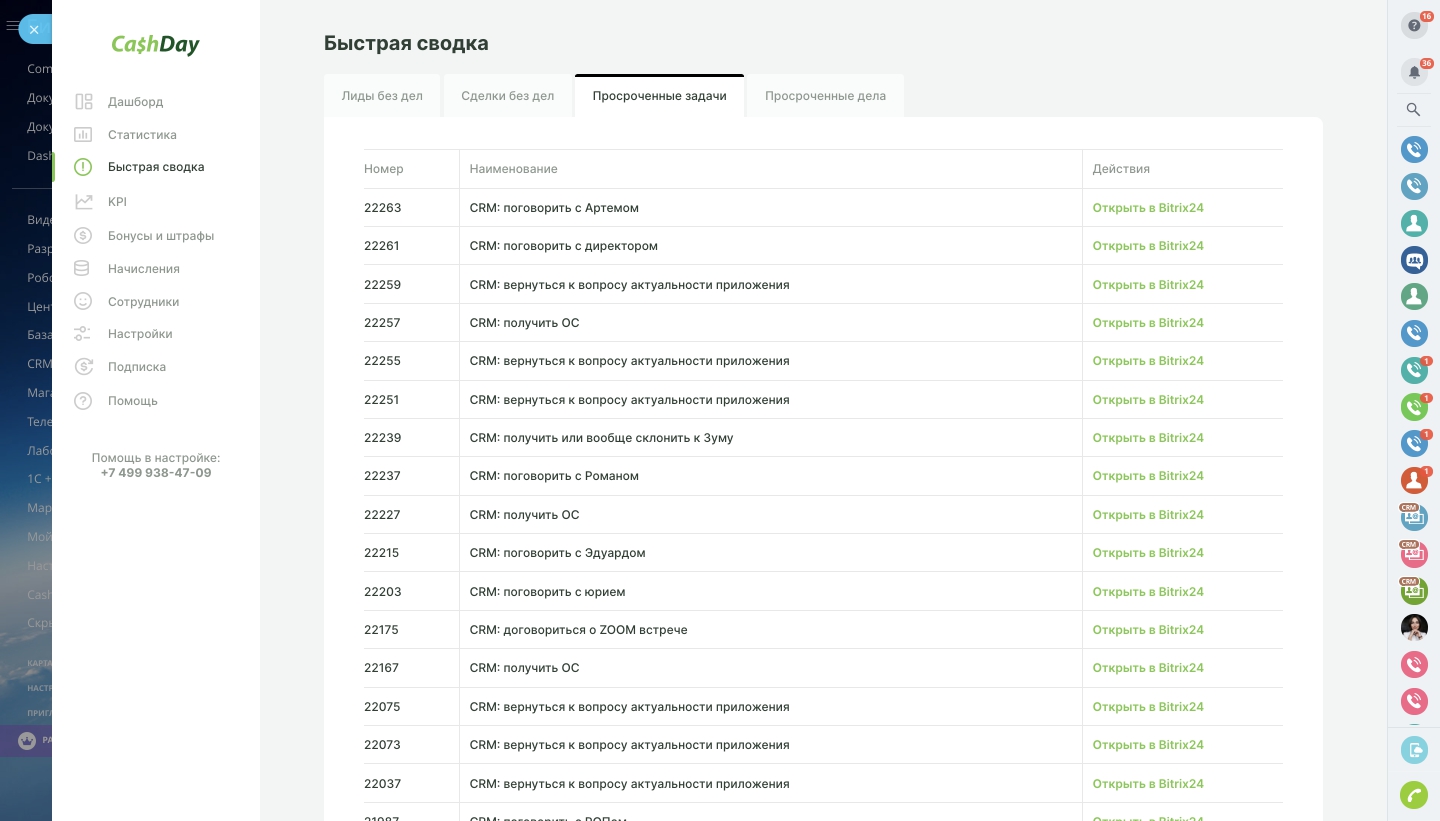Open Сотрудники smiley icon

click(x=84, y=302)
